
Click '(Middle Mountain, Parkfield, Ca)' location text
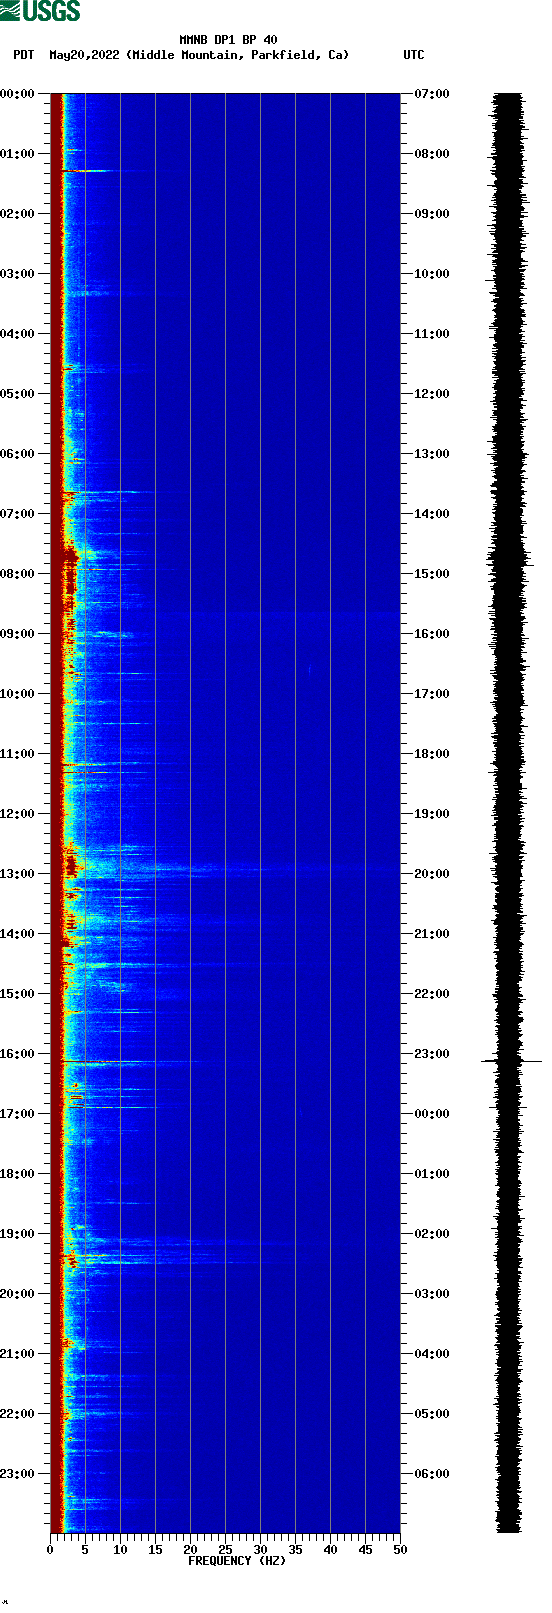(x=238, y=55)
